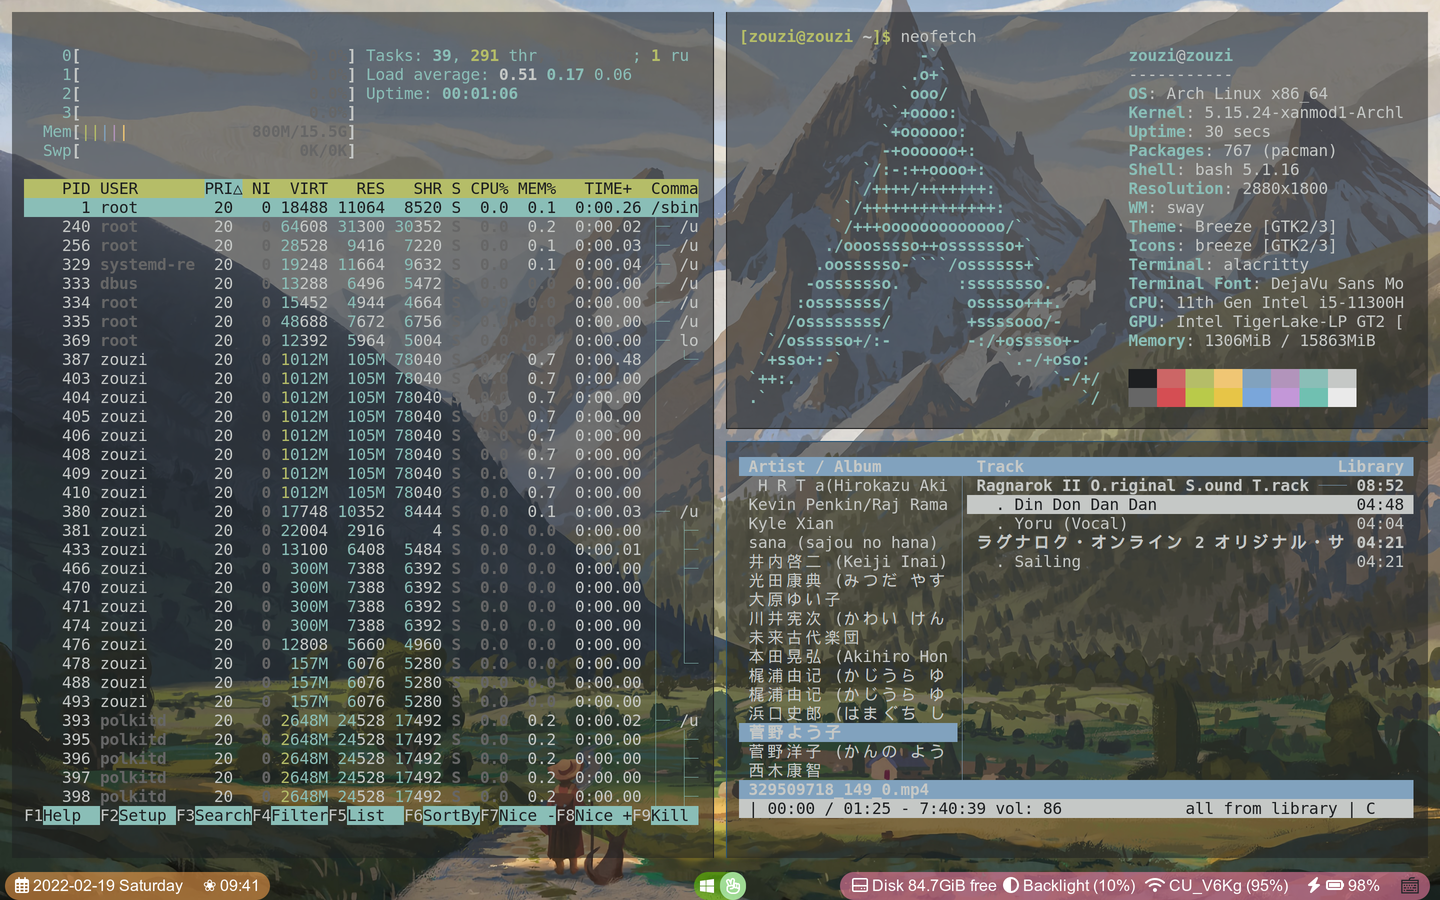Expand the highlighted 菅野よう子 artist entry
The width and height of the screenshot is (1440, 900).
847,732
